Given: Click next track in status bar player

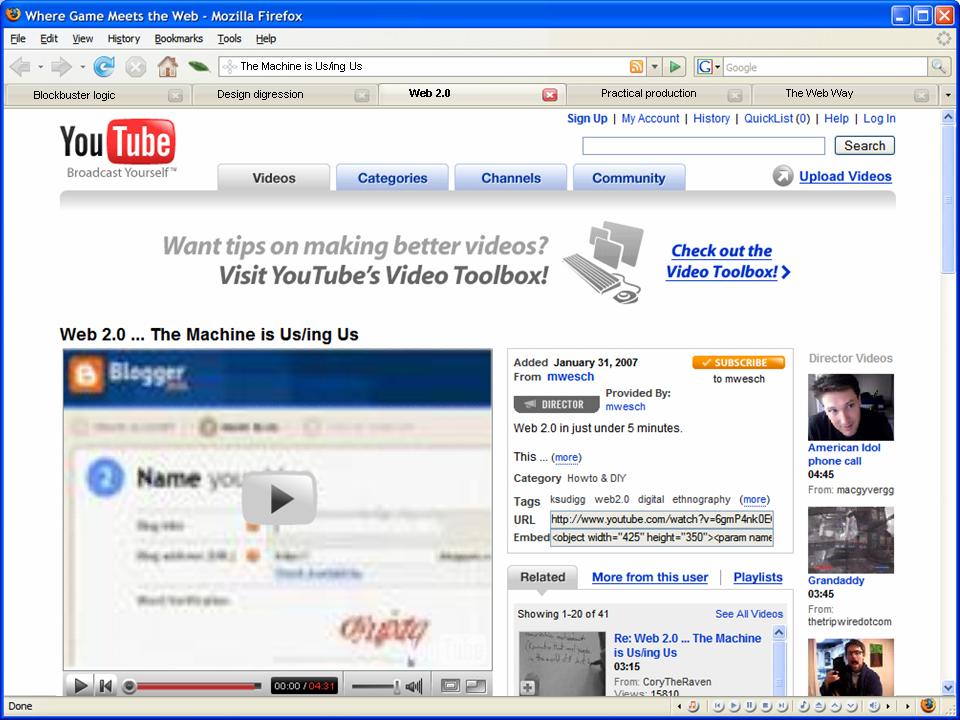Looking at the screenshot, I should click(x=782, y=706).
